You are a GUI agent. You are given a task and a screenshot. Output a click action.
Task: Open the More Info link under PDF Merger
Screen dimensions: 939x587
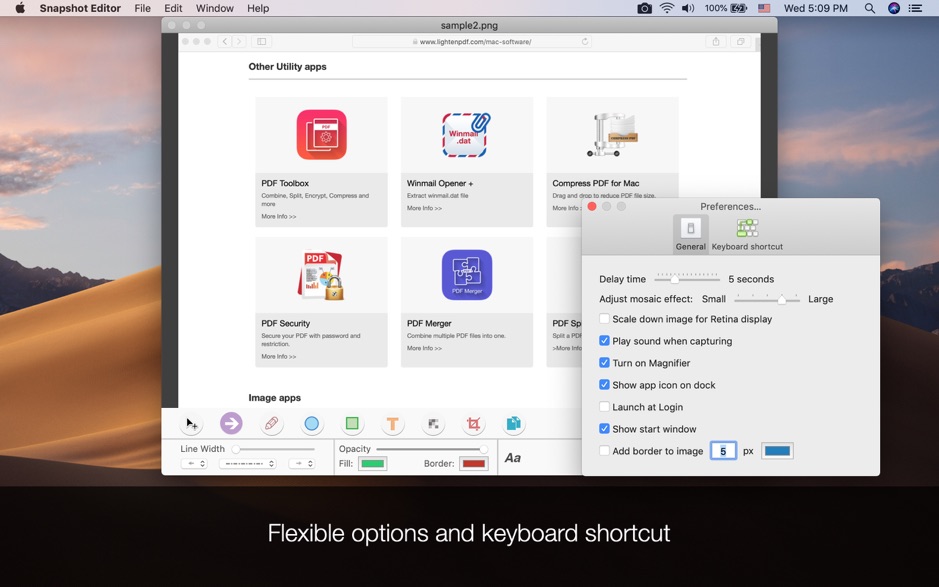422,347
